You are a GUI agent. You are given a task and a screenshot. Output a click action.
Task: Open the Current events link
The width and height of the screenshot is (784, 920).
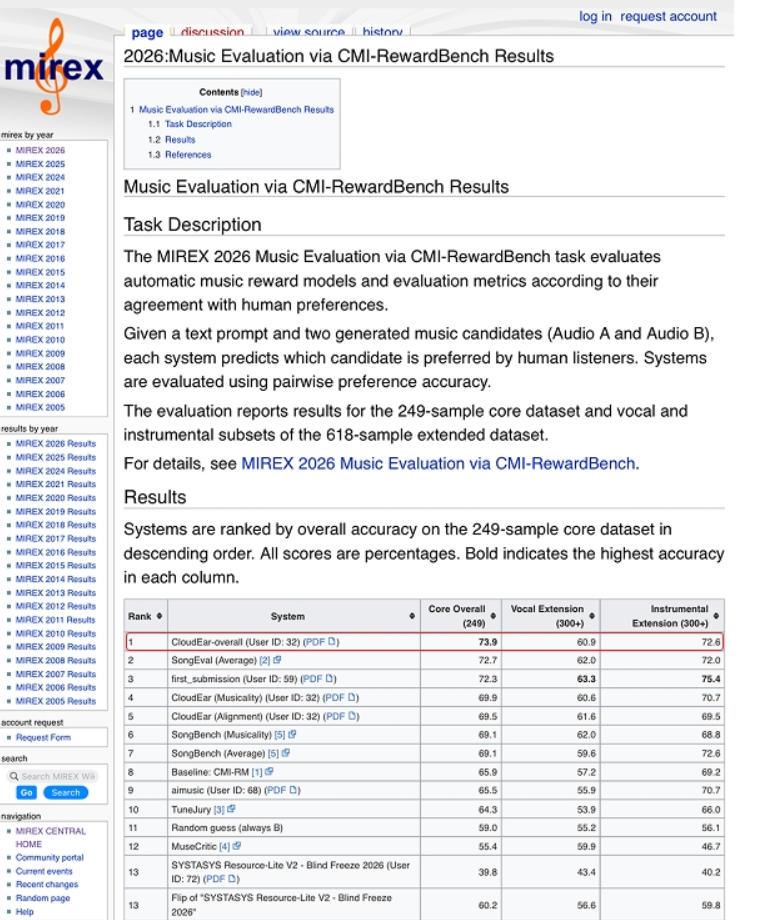tap(44, 871)
